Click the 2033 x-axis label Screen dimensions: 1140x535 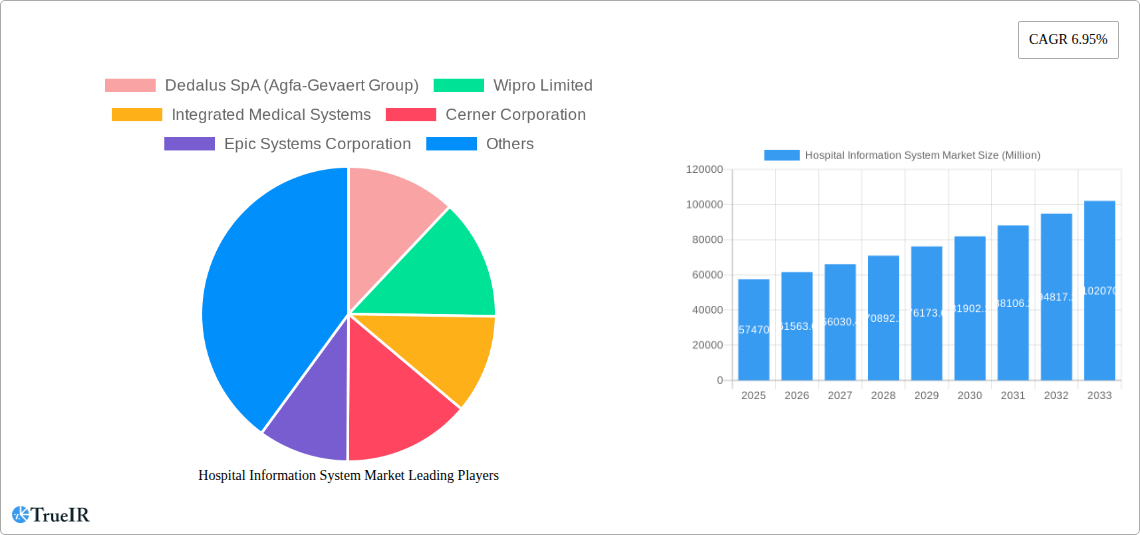1099,395
